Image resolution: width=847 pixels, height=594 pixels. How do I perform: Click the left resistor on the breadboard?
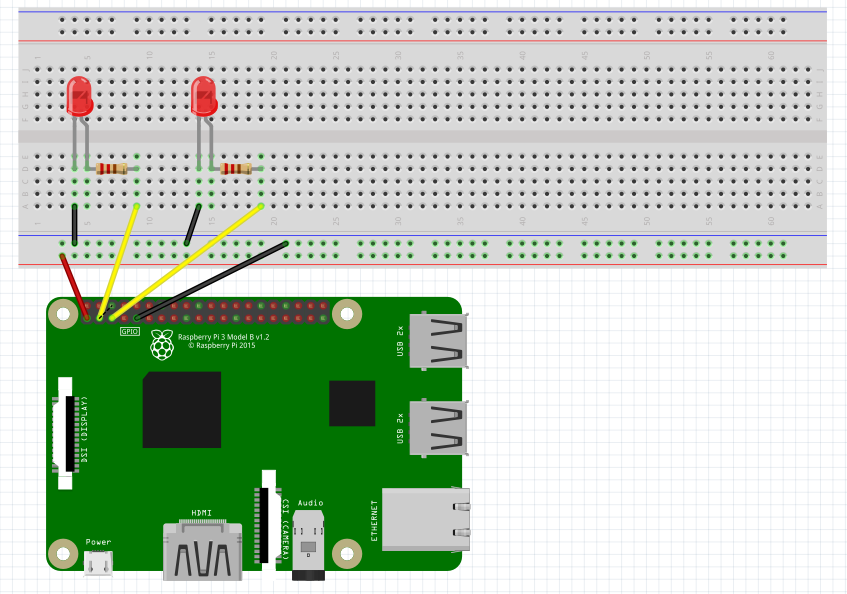pyautogui.click(x=112, y=169)
